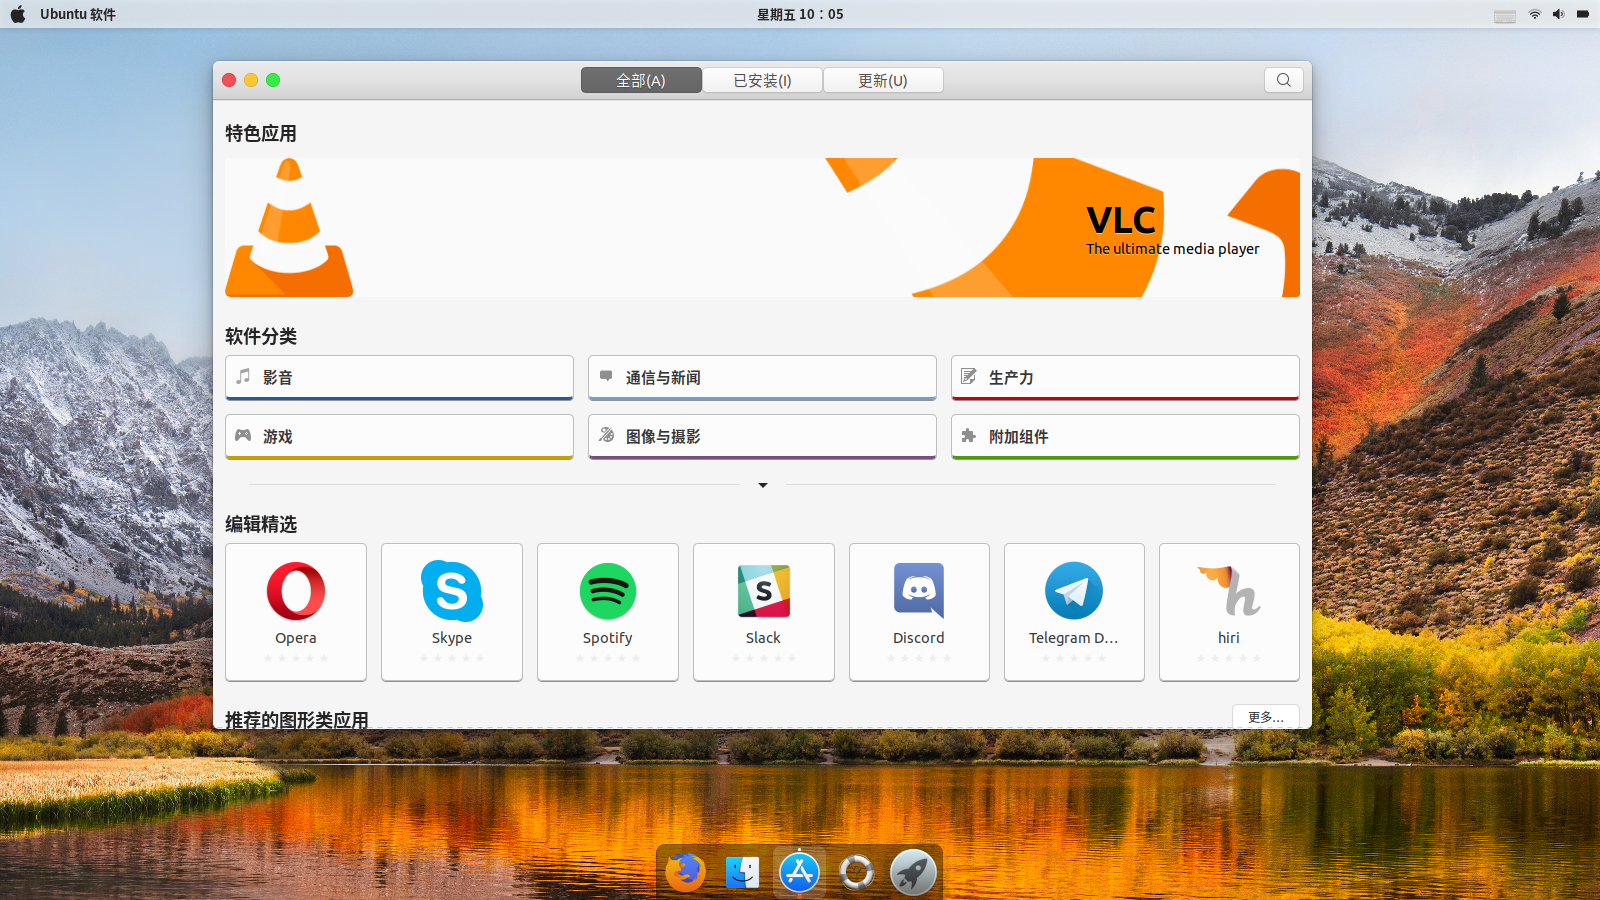Viewport: 1600px width, 900px height.
Task: Click the 特色应用 heading
Action: (261, 133)
